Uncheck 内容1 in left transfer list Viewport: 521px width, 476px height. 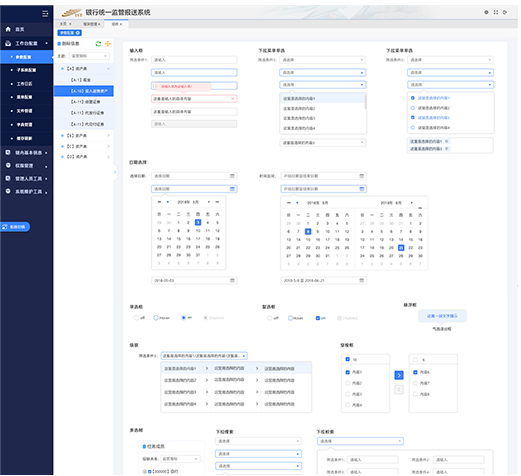(348, 372)
